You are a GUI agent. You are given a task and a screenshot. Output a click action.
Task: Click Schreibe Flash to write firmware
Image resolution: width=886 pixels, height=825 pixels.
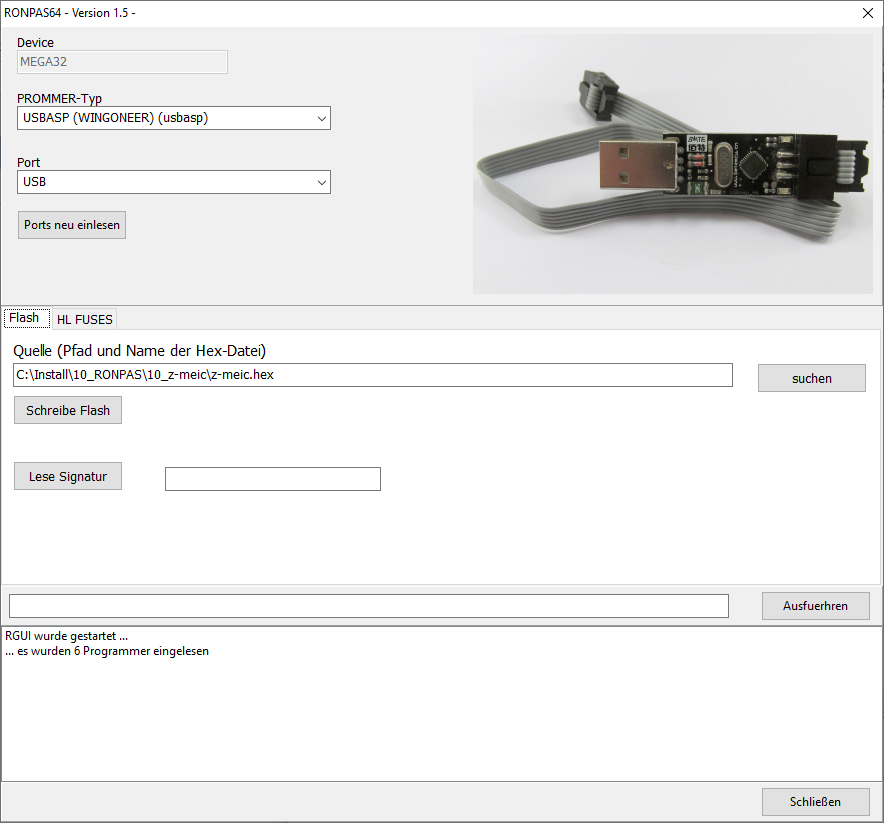point(68,410)
